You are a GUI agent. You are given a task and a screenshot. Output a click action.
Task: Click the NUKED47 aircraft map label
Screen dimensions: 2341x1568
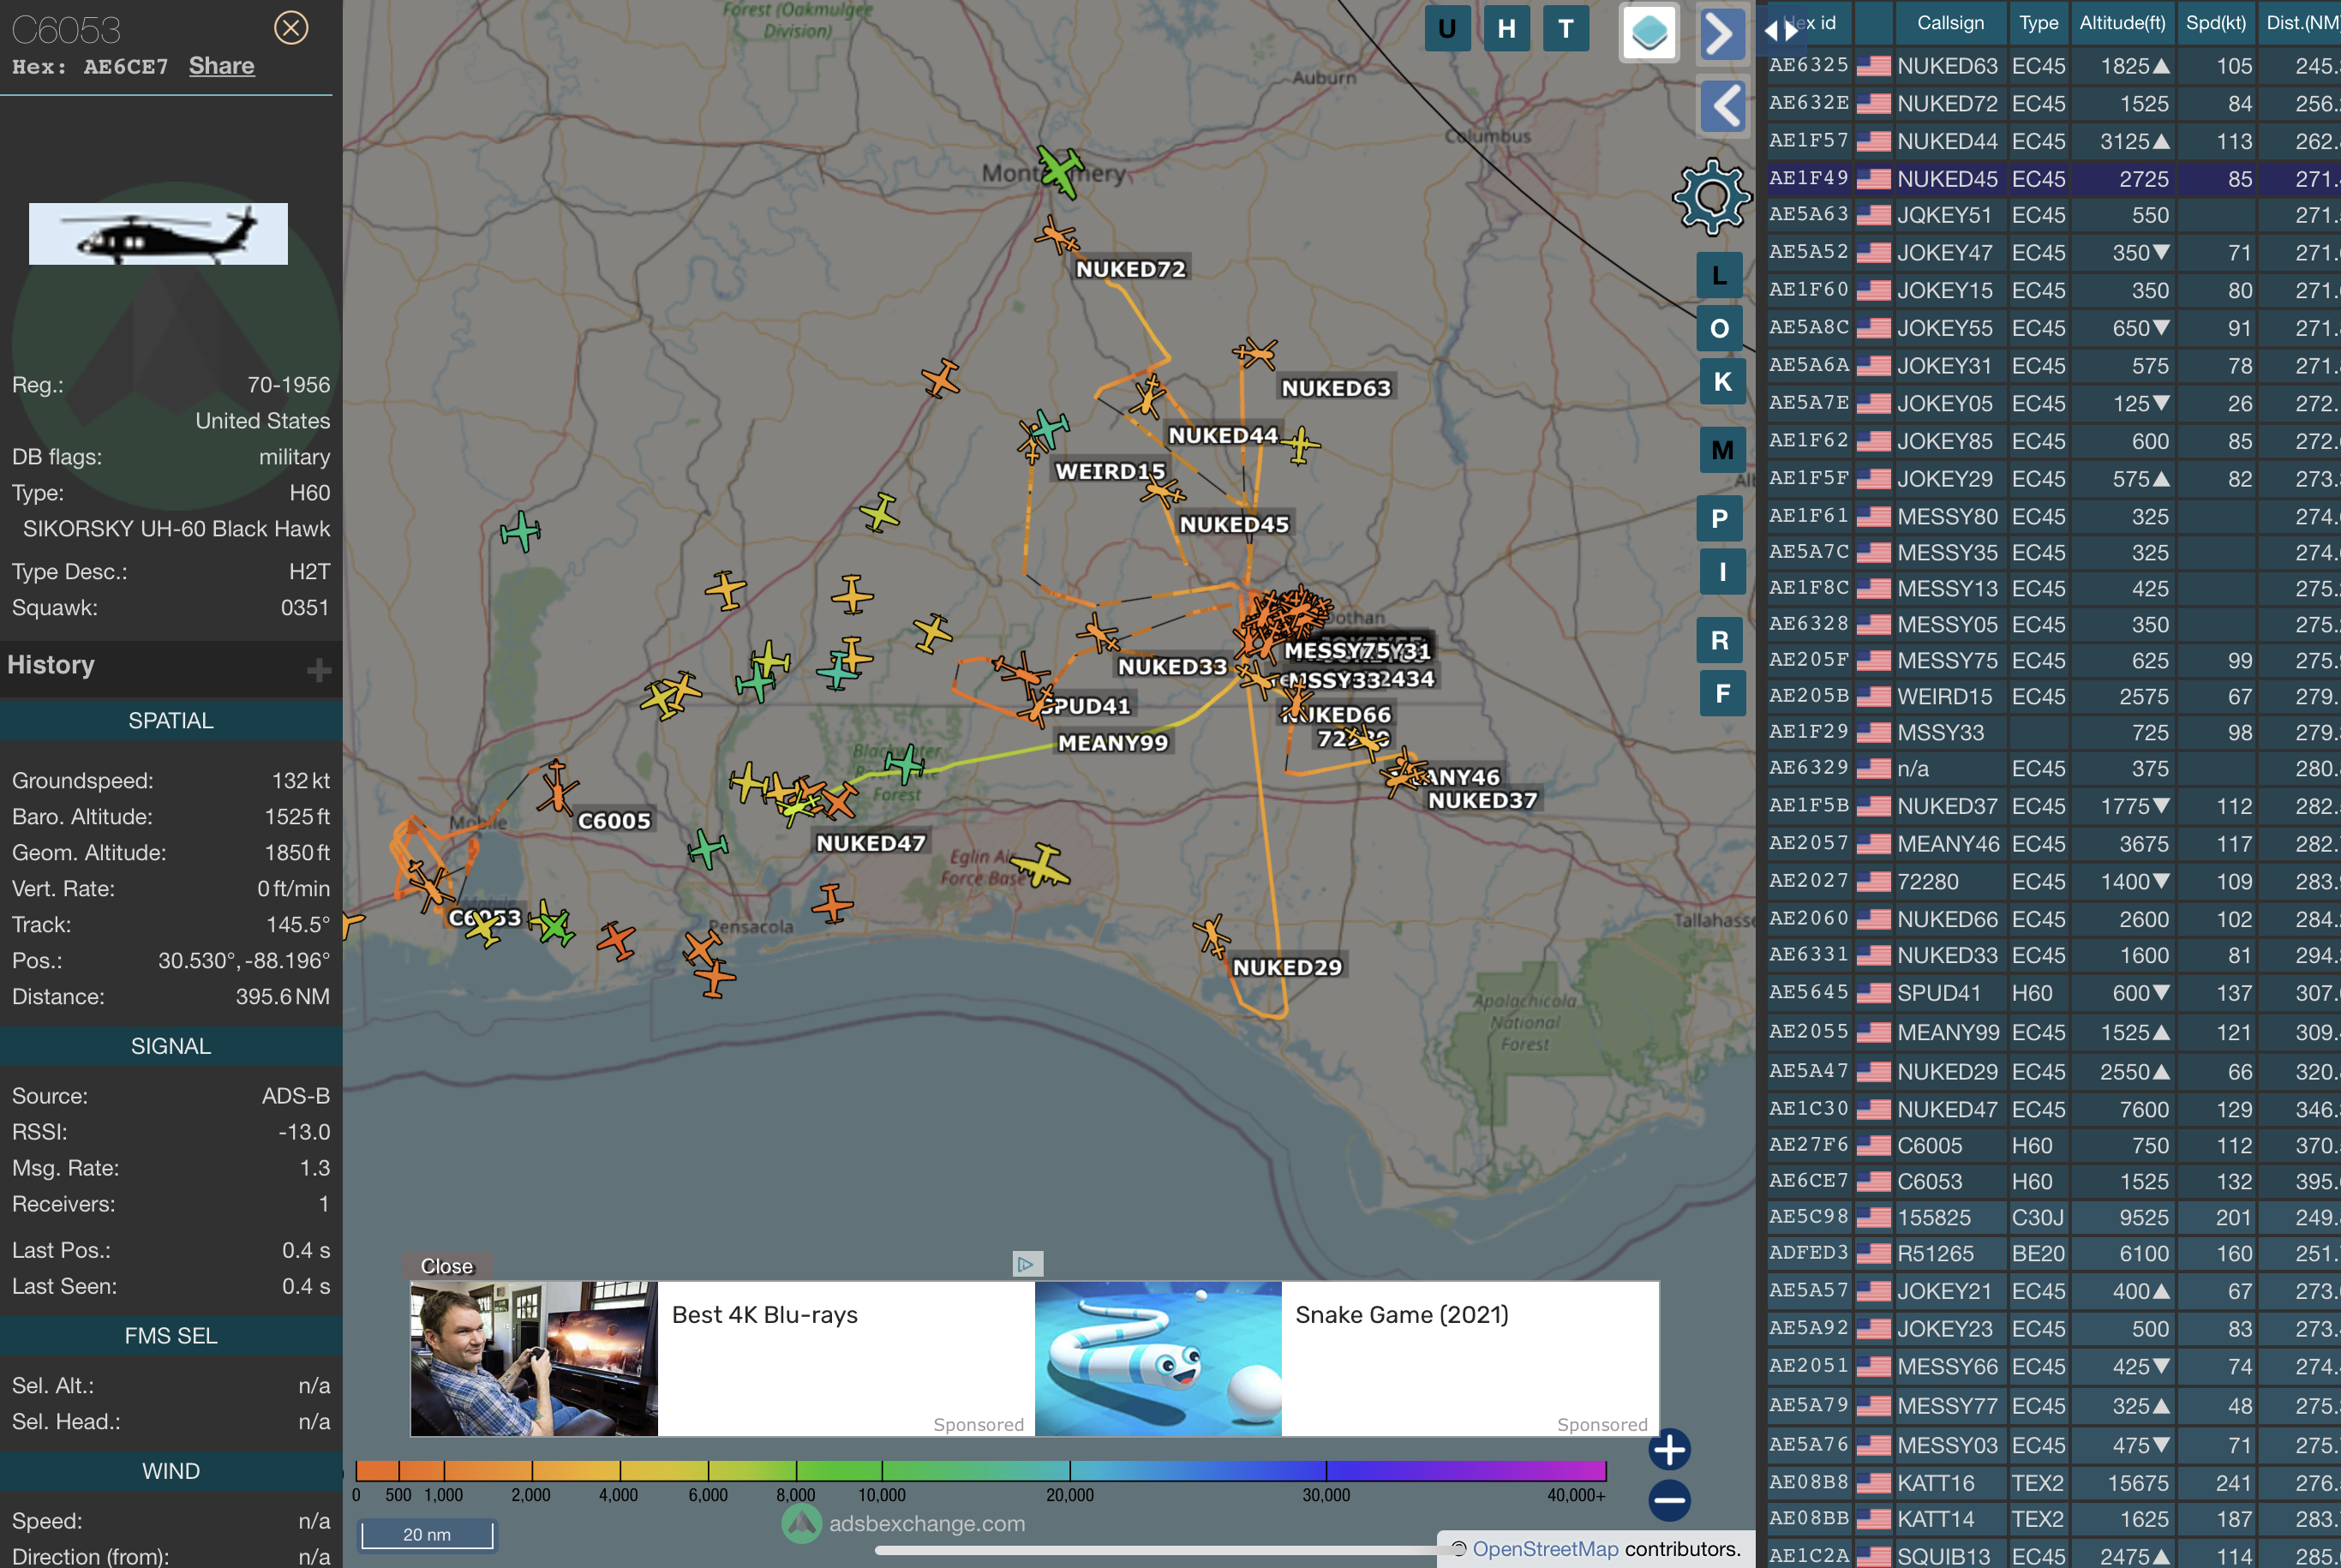coord(870,843)
